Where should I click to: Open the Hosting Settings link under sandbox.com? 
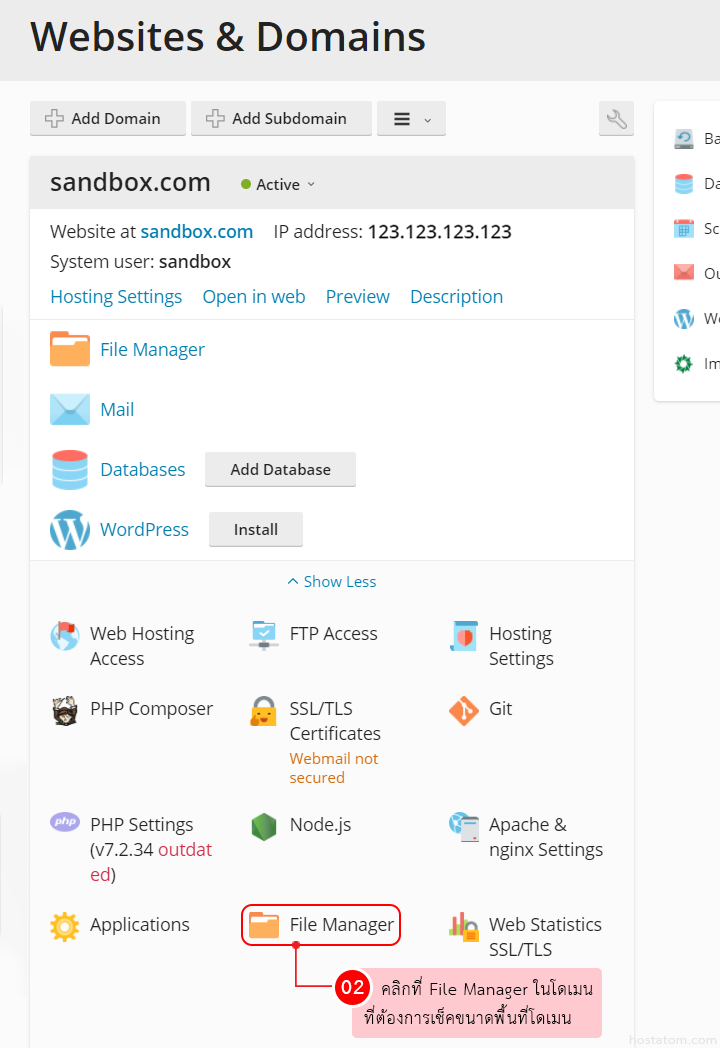[x=116, y=297]
